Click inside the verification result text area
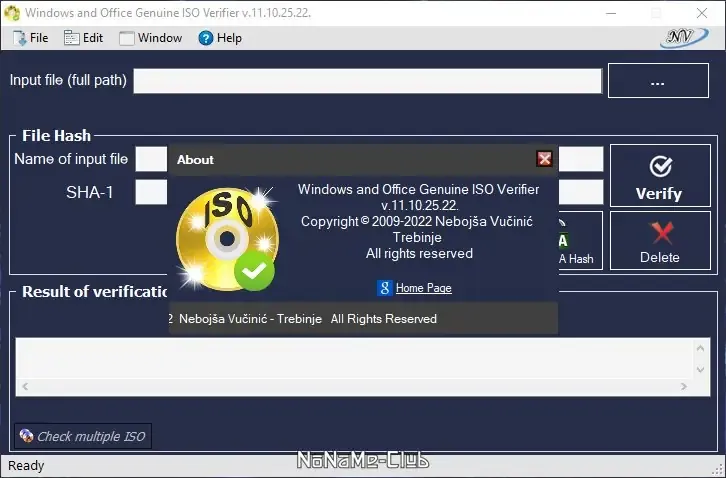Screen dimensions: 726x478 354,358
